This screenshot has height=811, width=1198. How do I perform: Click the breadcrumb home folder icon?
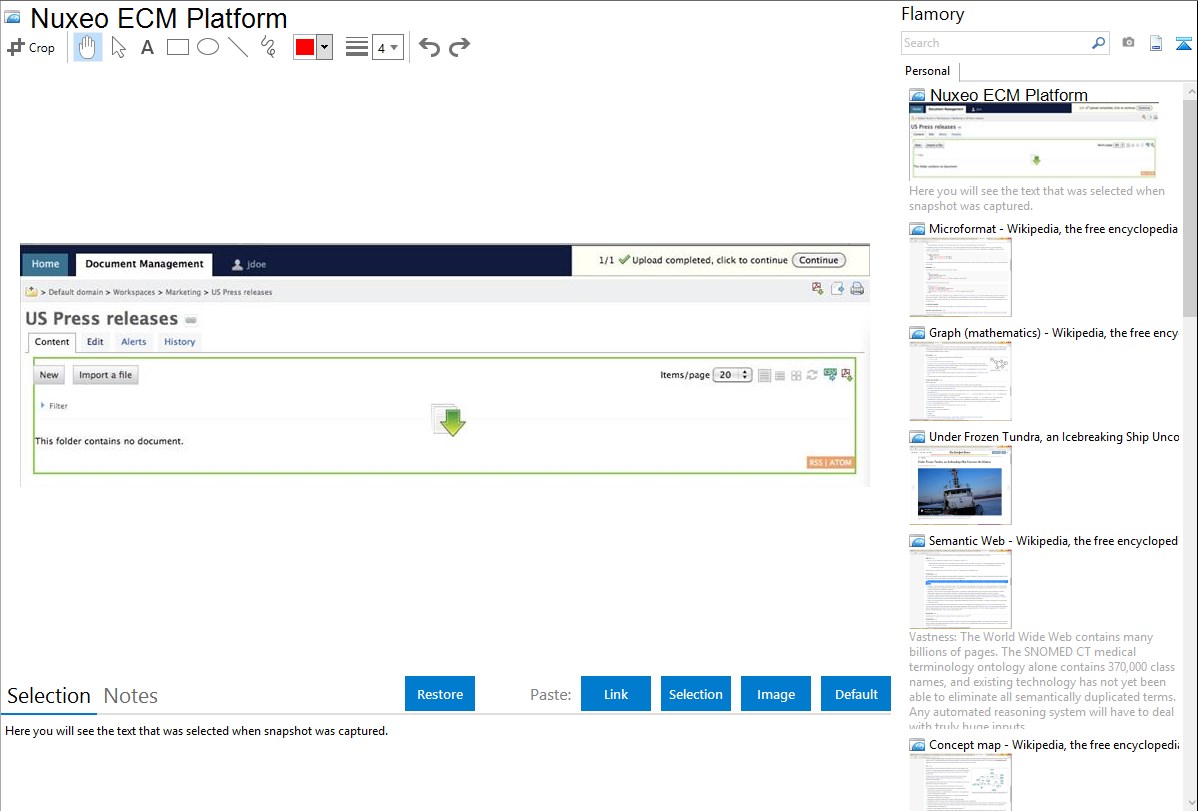click(31, 291)
